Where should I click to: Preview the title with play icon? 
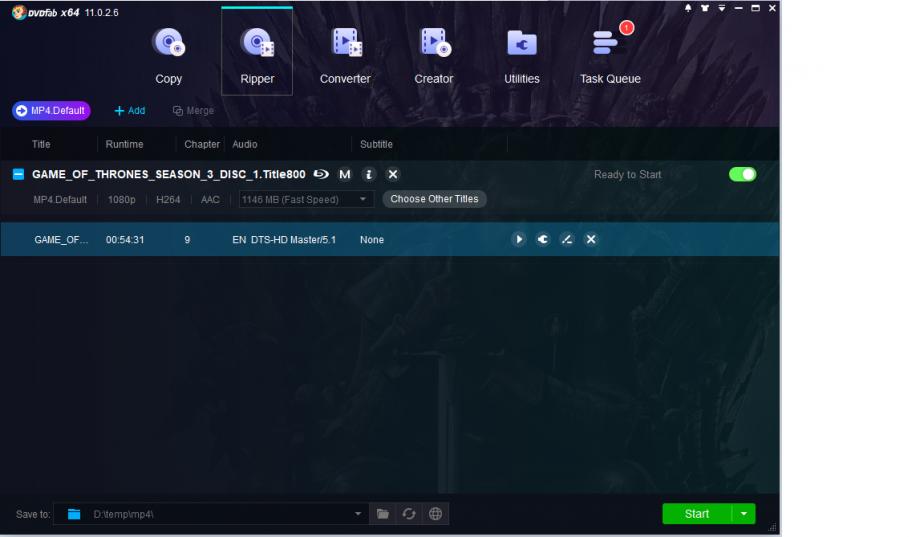tap(519, 239)
